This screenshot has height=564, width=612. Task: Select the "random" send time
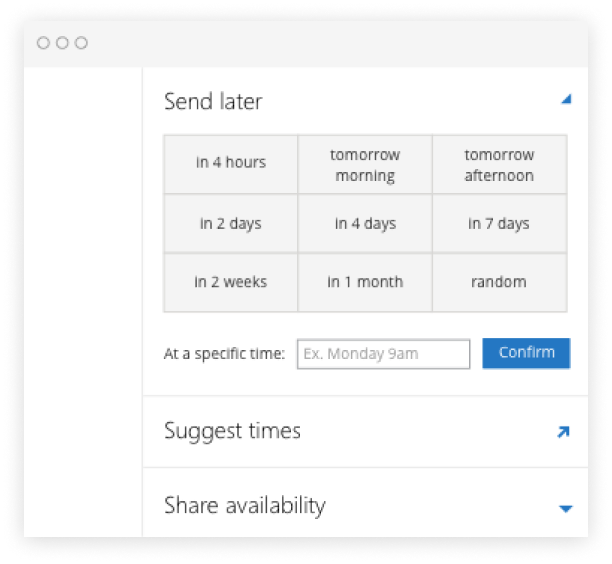[x=500, y=283]
